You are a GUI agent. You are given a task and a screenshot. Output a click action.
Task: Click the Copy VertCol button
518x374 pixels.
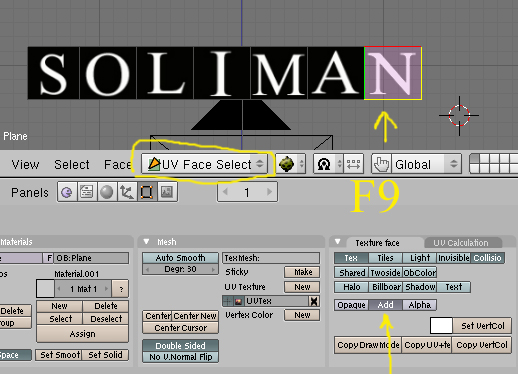pyautogui.click(x=482, y=345)
